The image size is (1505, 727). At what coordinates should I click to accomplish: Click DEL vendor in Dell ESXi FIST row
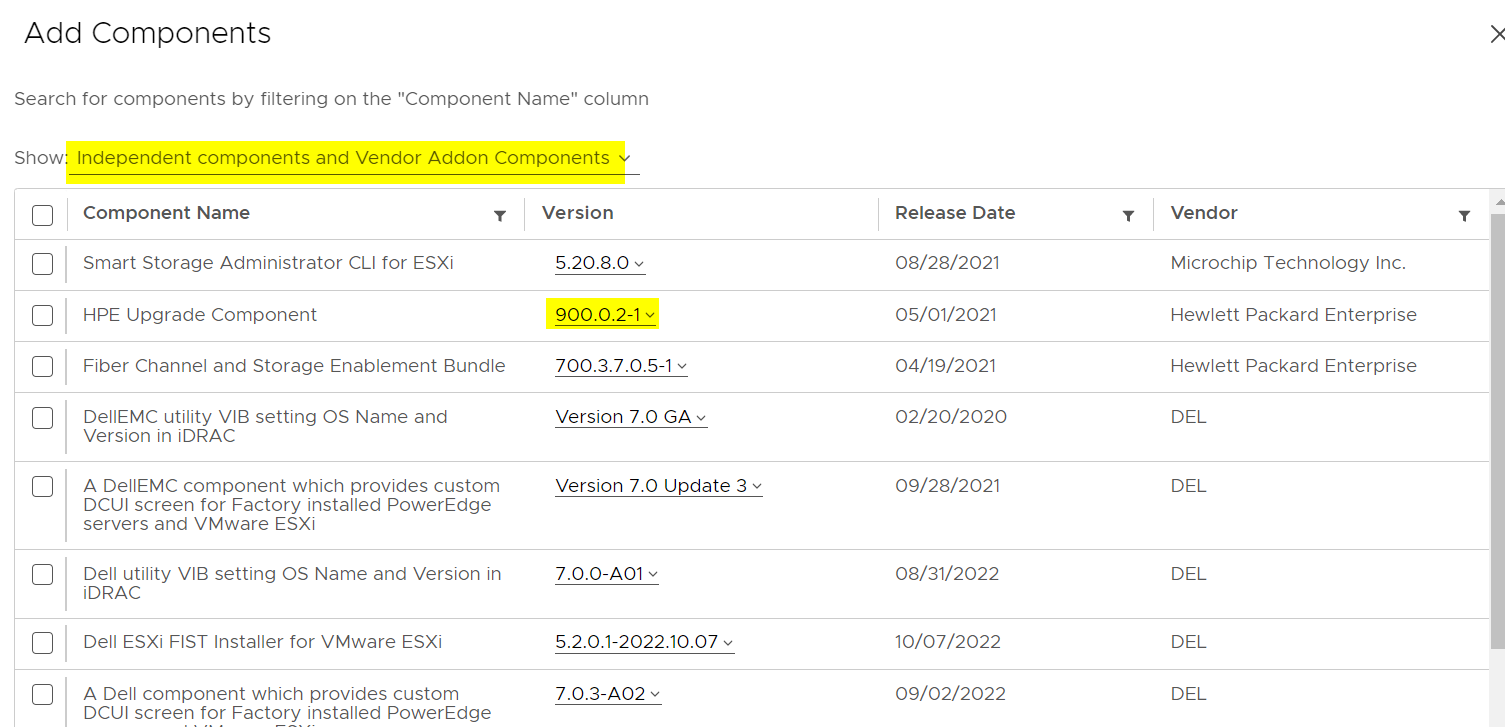tap(1188, 641)
